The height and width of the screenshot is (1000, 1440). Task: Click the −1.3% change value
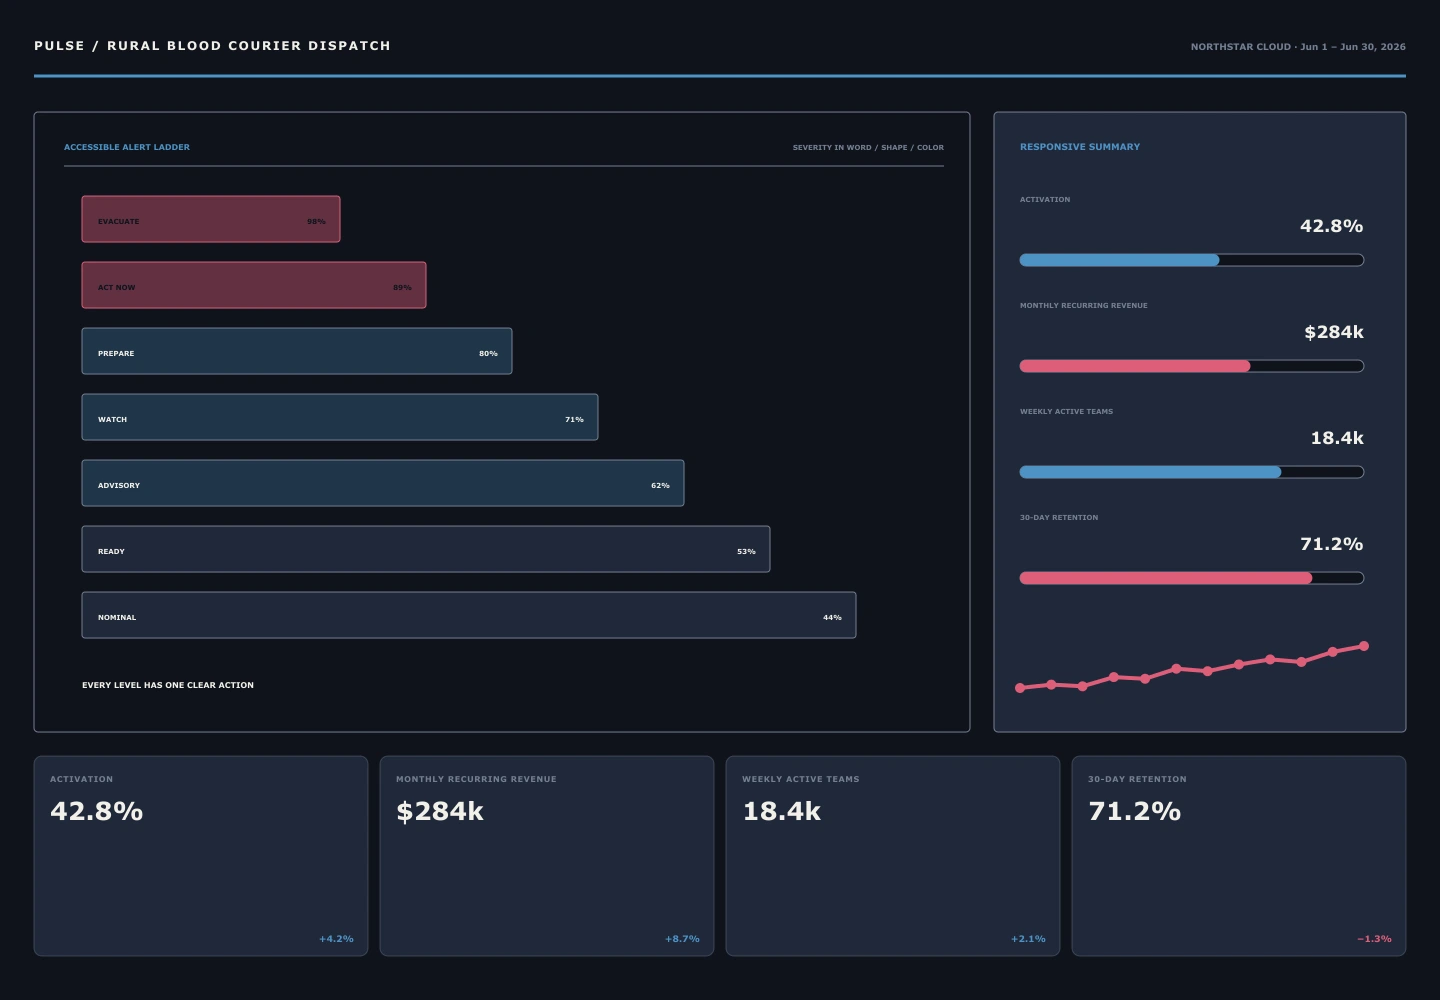pyautogui.click(x=1374, y=939)
